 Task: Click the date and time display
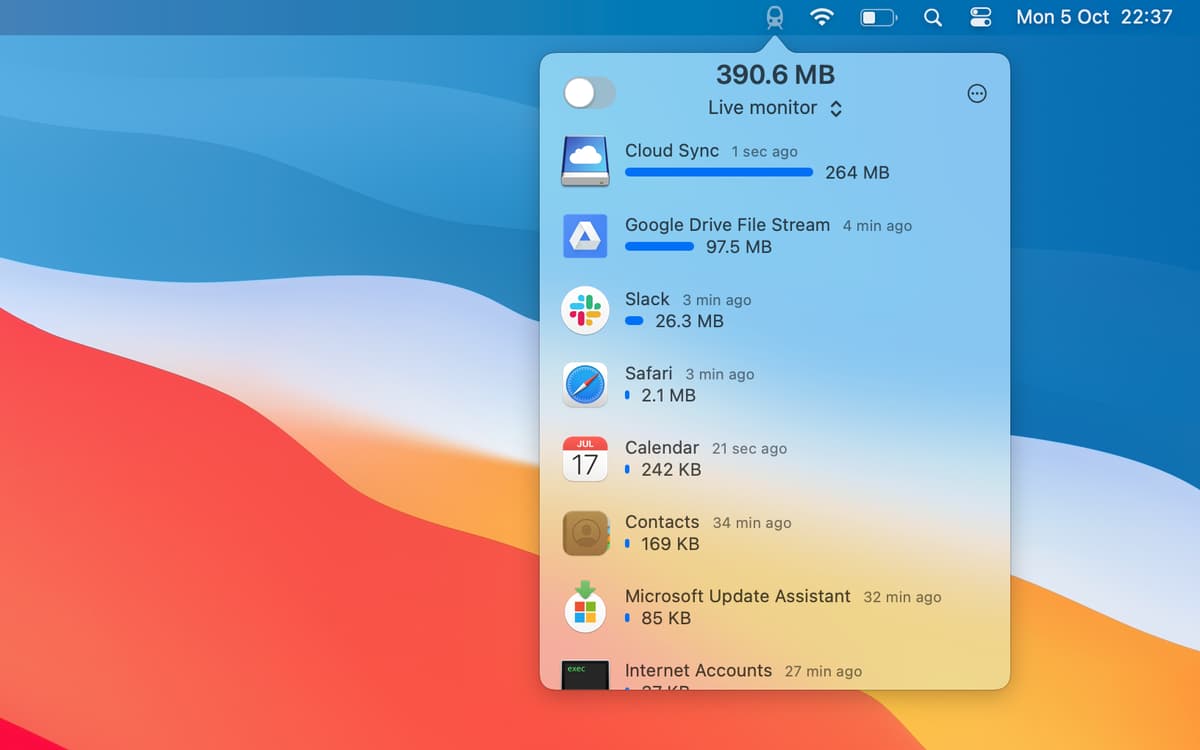[1093, 17]
